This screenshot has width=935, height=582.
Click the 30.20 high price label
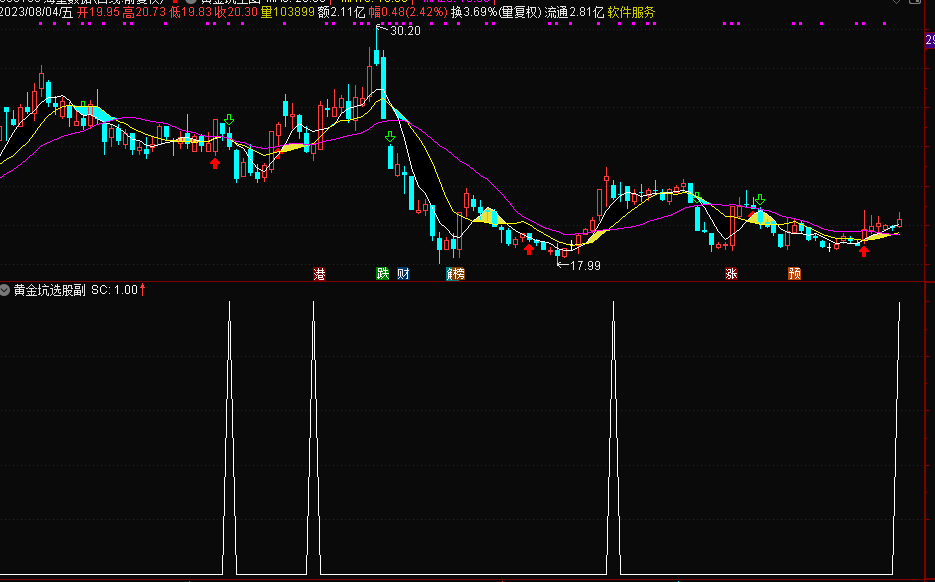pyautogui.click(x=405, y=30)
